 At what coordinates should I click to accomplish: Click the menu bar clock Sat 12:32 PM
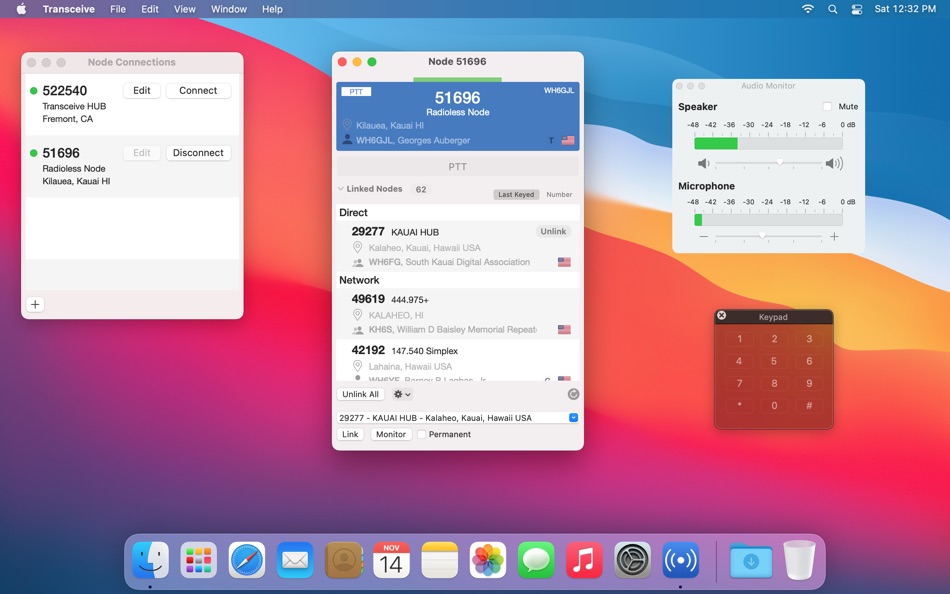(905, 9)
